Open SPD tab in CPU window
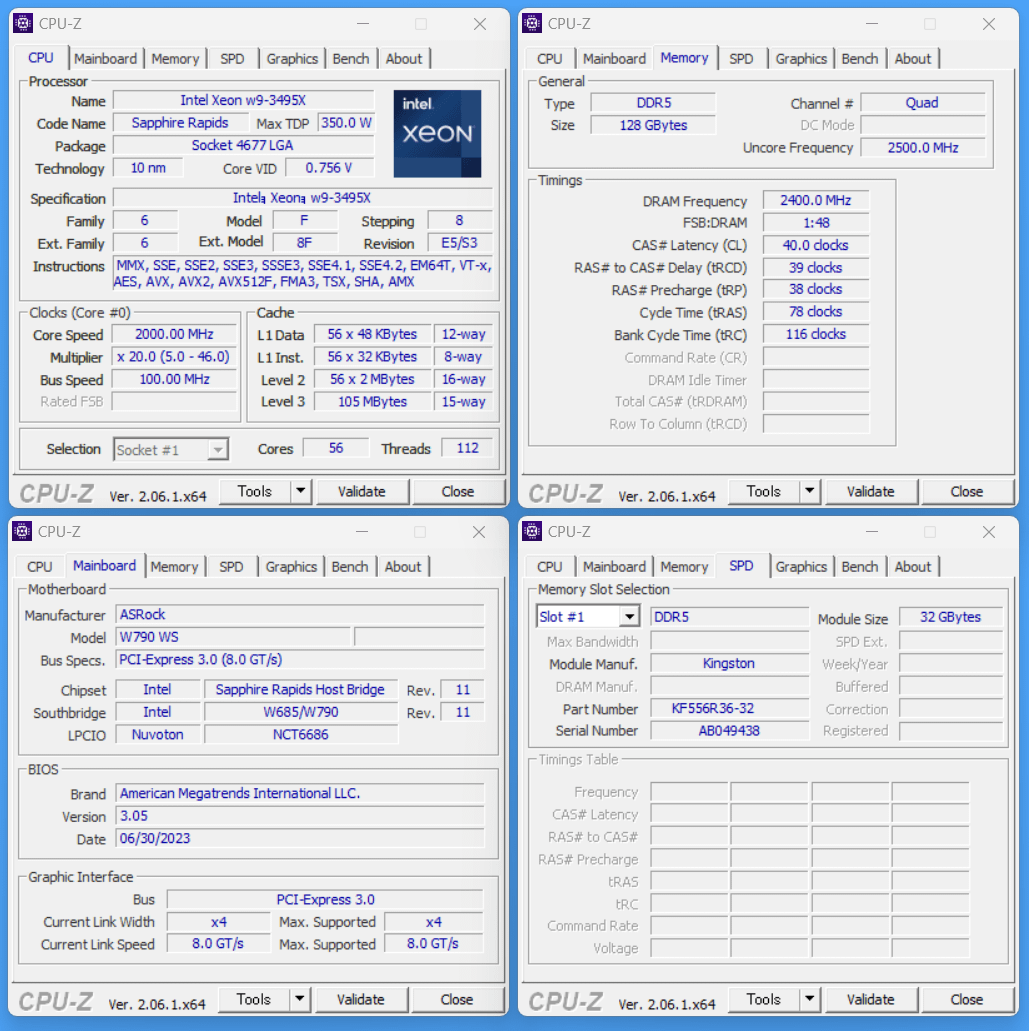 click(x=232, y=59)
